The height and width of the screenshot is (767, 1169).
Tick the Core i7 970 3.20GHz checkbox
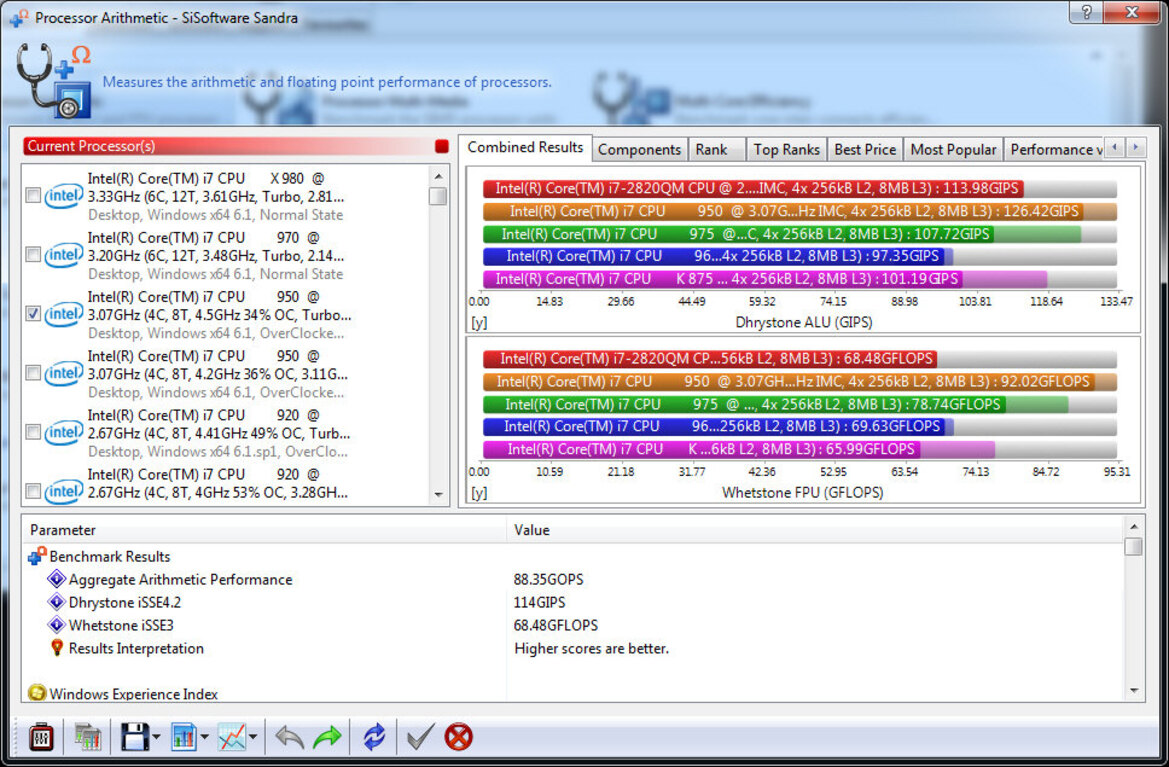tap(33, 255)
